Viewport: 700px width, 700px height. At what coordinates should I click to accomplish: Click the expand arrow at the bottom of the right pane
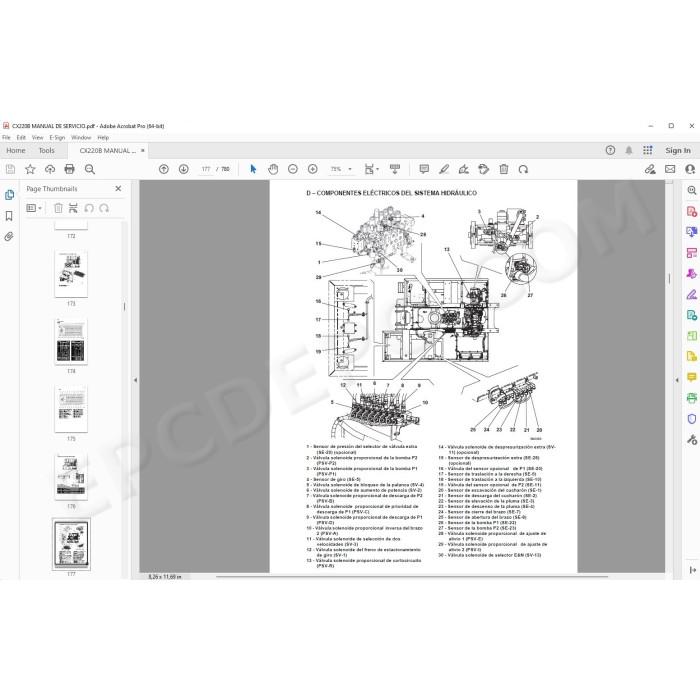(692, 570)
